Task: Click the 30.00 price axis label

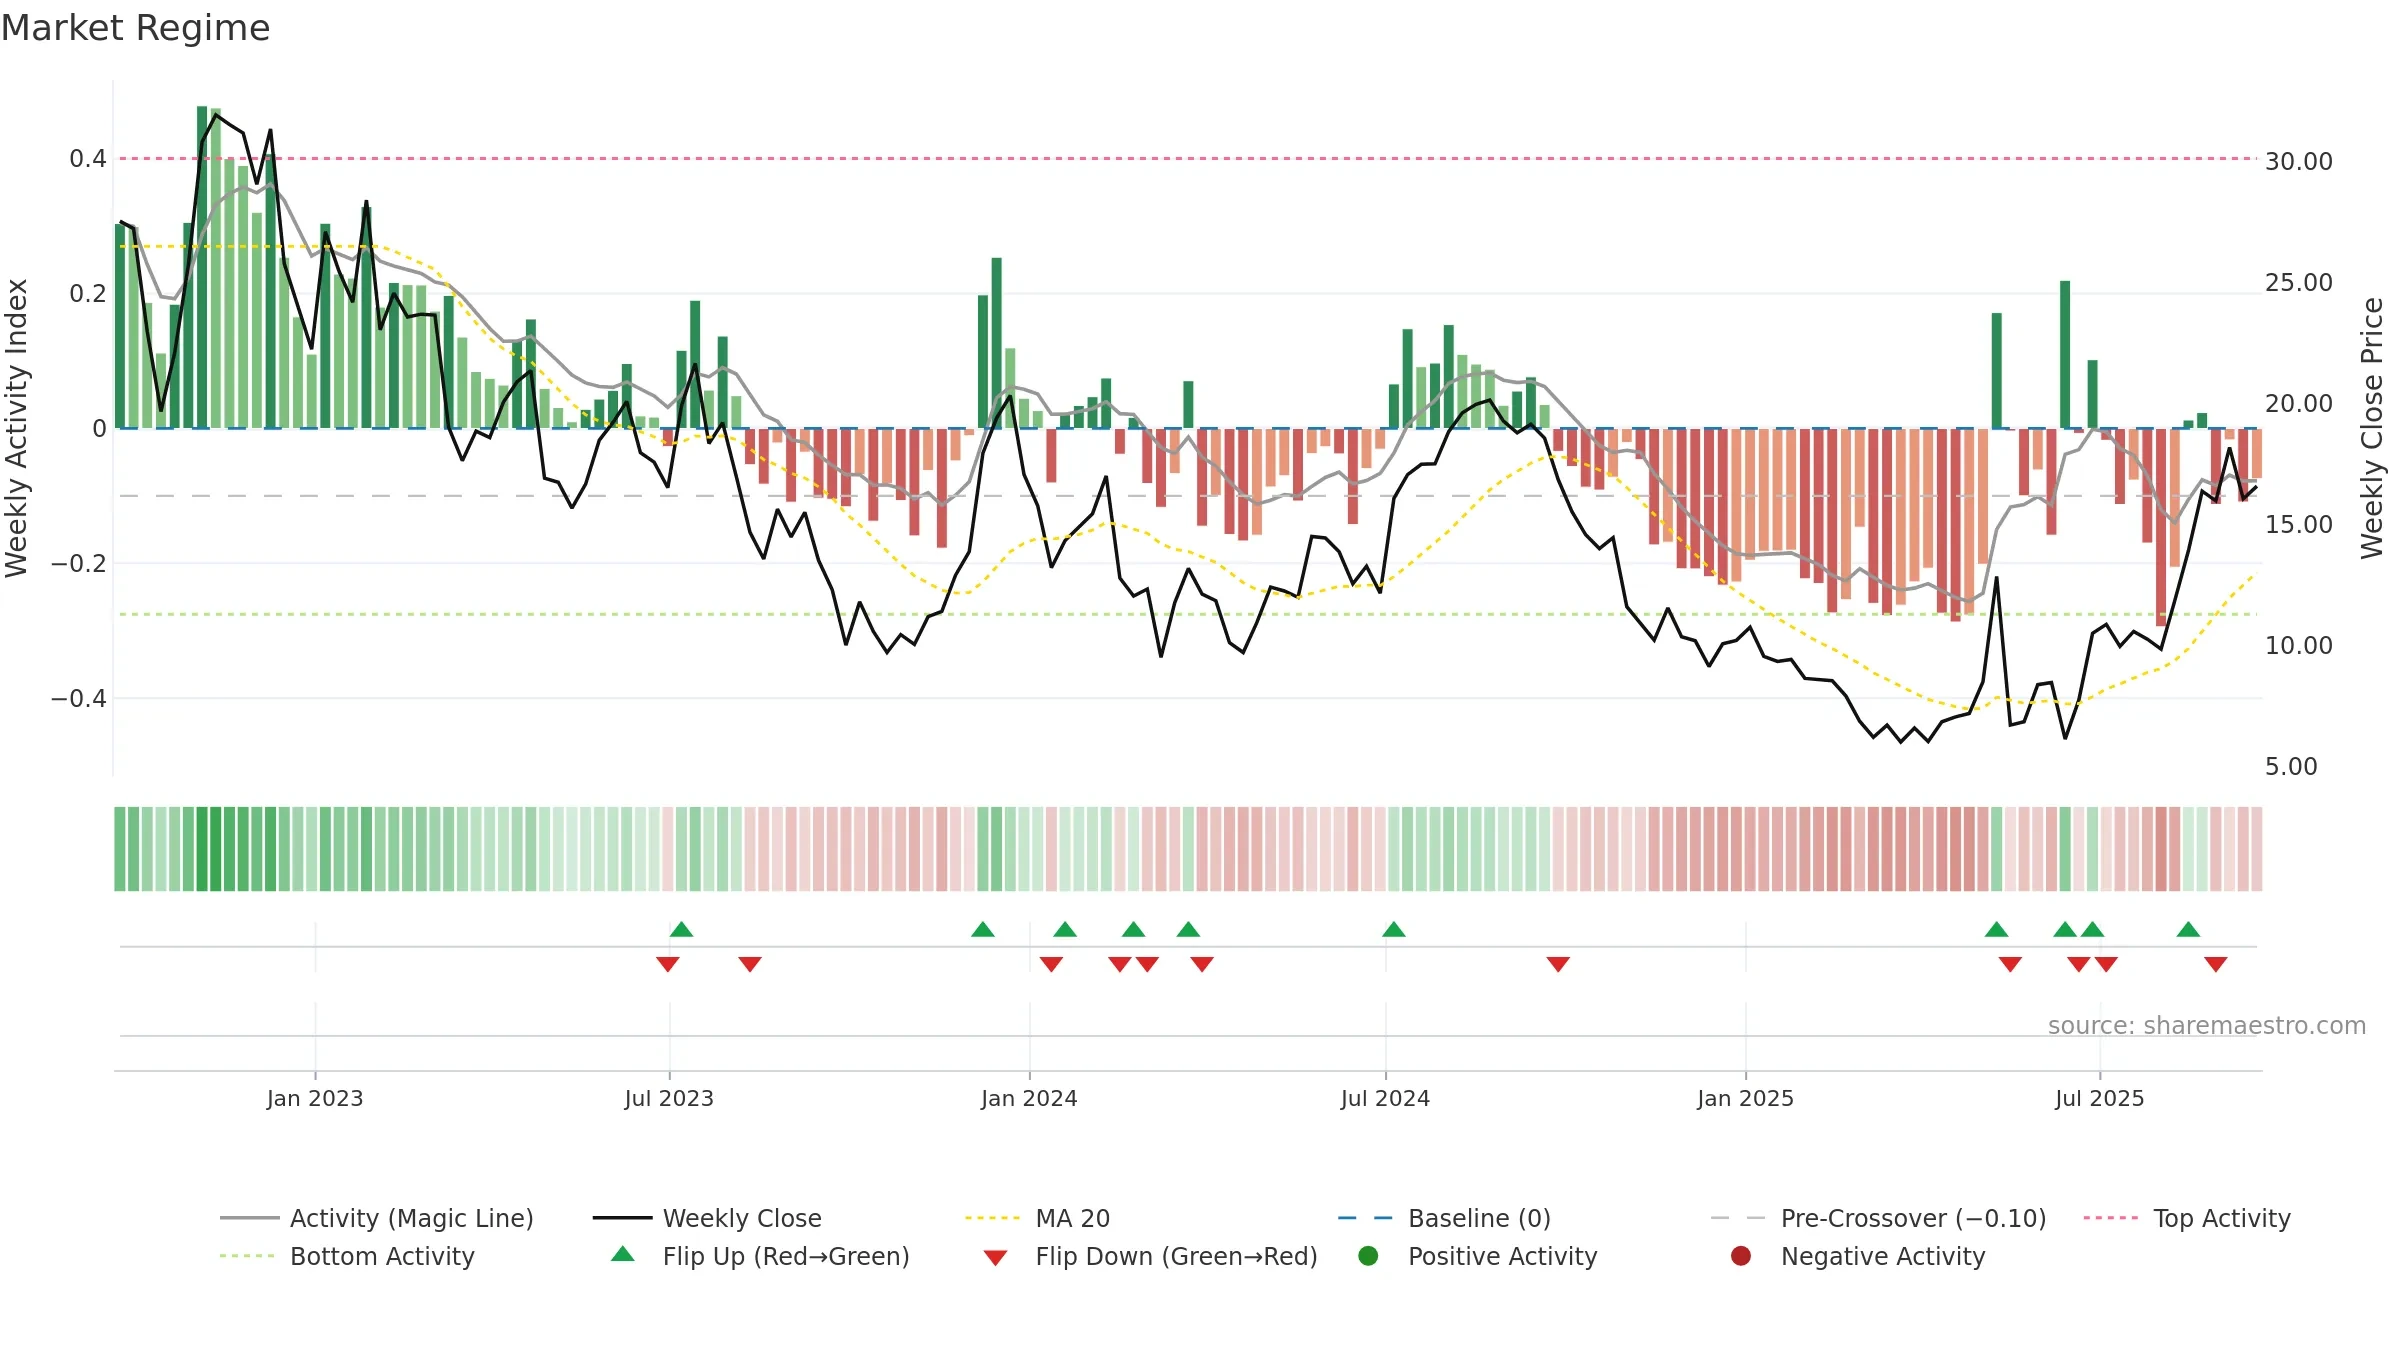Action: click(2298, 161)
